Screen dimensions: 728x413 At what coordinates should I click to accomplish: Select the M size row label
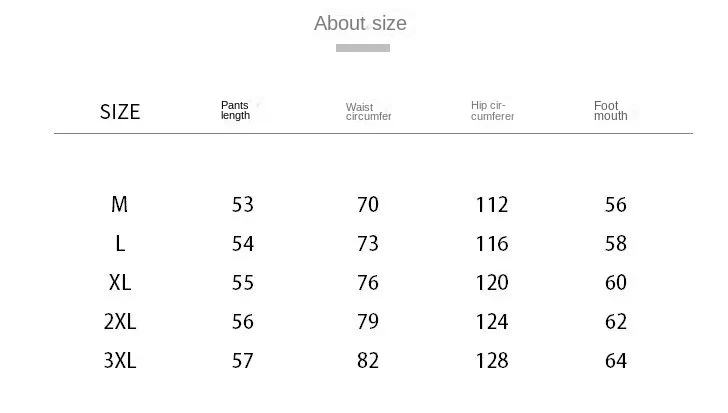point(120,205)
